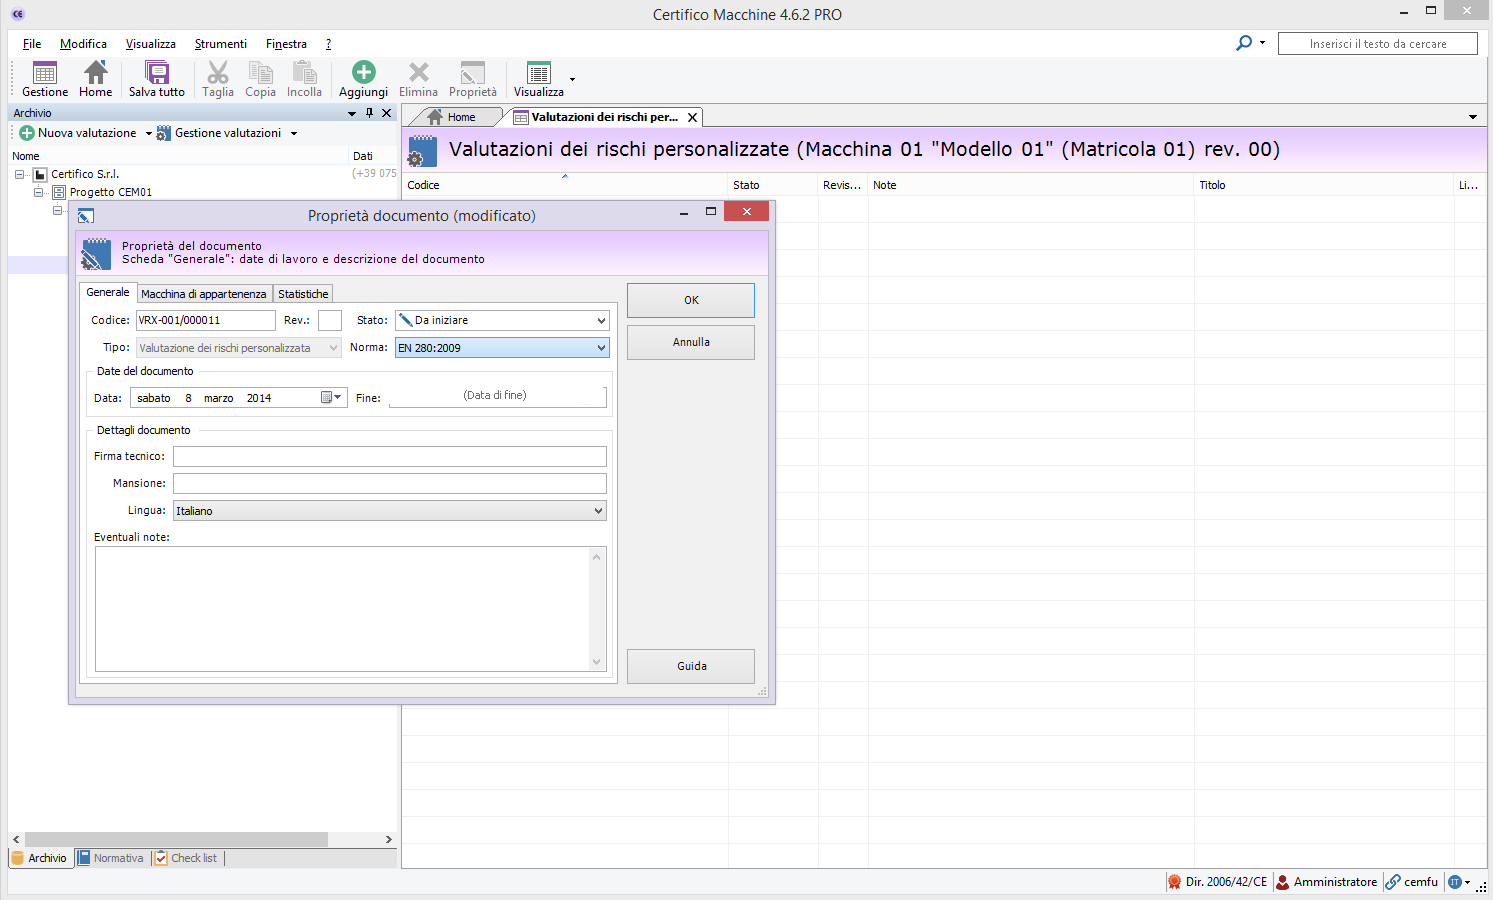Collapse the Certifico S.r.l. tree node
This screenshot has width=1493, height=900.
pyautogui.click(x=19, y=174)
